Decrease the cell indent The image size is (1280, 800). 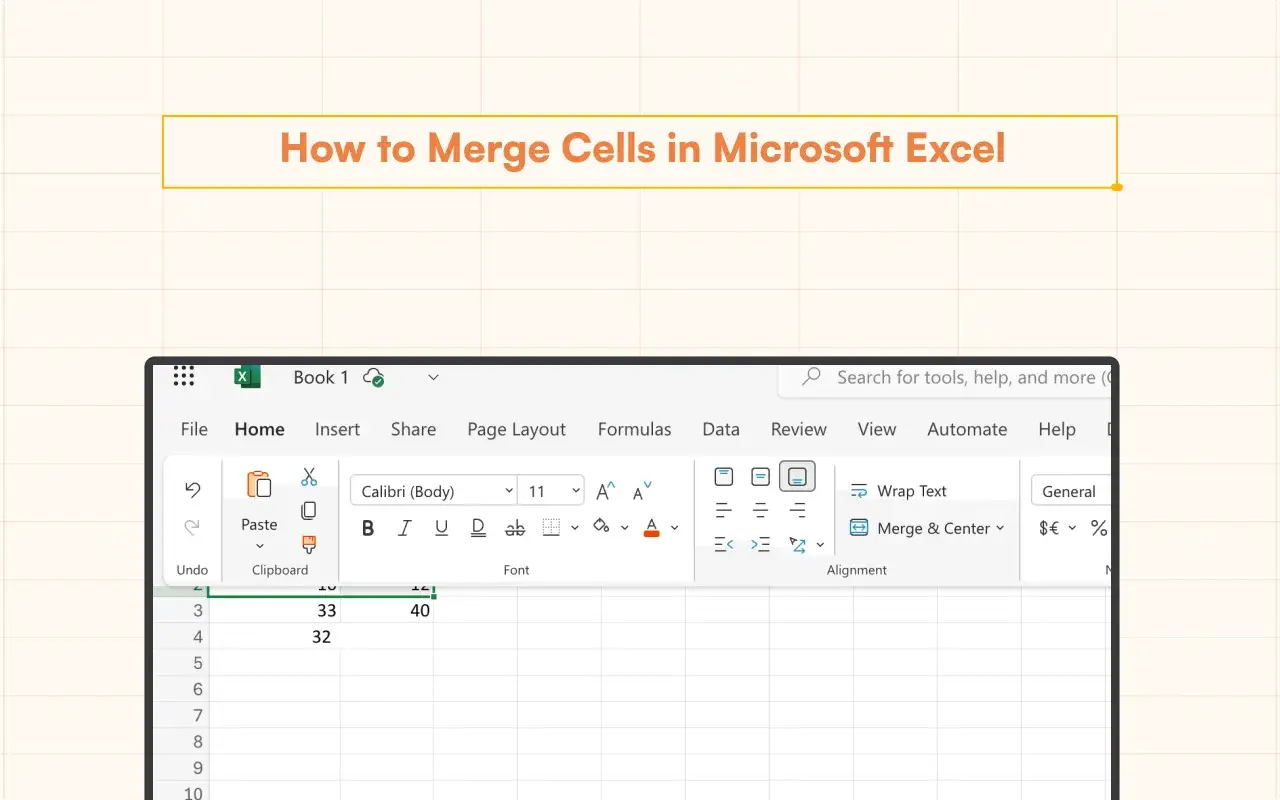click(x=723, y=545)
